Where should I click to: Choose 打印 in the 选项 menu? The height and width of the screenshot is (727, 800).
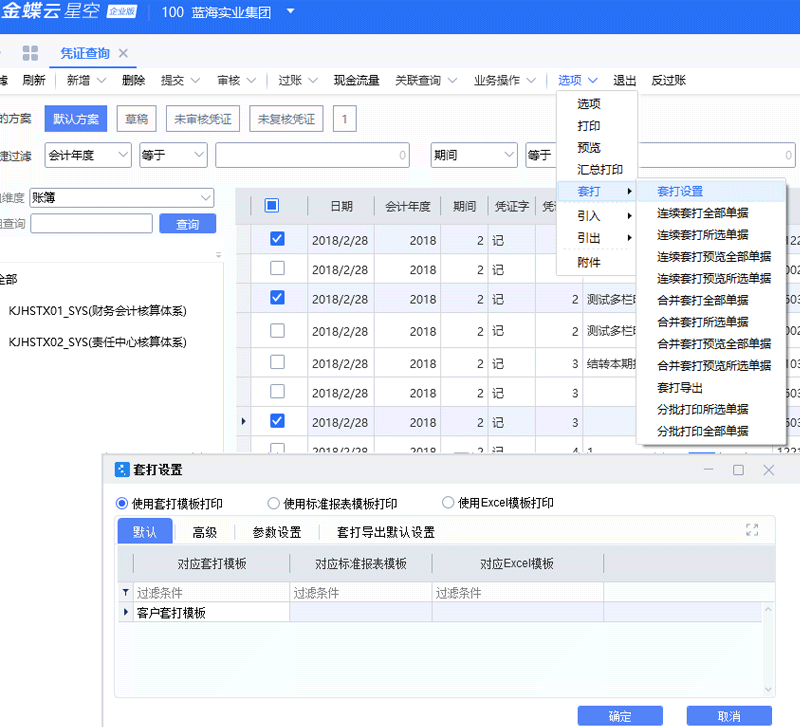point(588,126)
